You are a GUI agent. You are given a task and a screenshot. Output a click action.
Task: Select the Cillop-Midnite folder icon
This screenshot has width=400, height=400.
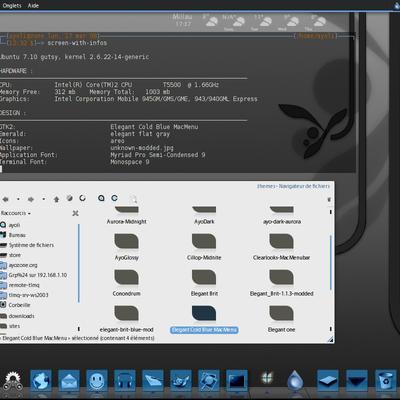[x=204, y=241]
